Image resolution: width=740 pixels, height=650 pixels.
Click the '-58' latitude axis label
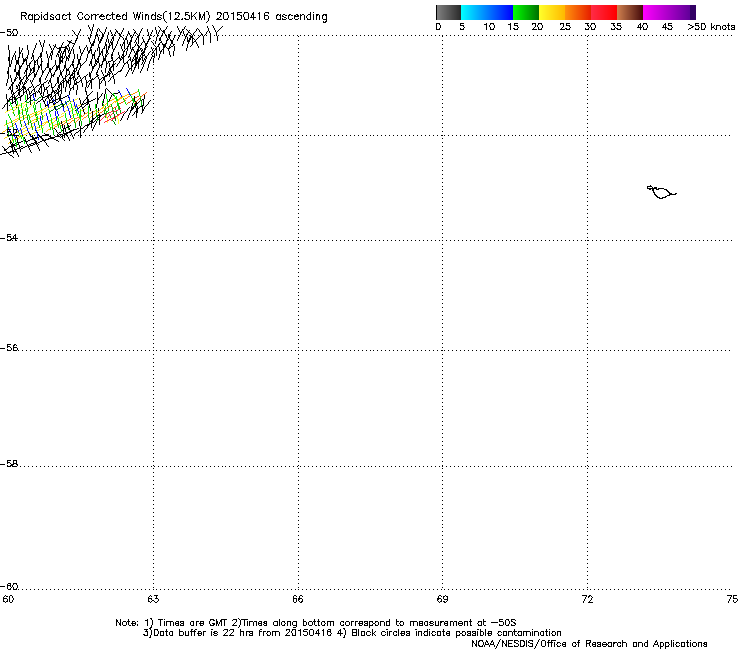pos(9,464)
